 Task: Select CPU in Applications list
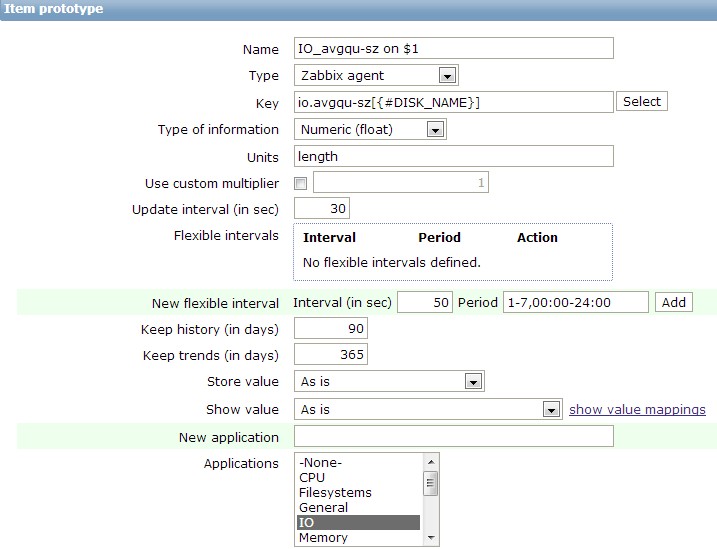(x=358, y=477)
